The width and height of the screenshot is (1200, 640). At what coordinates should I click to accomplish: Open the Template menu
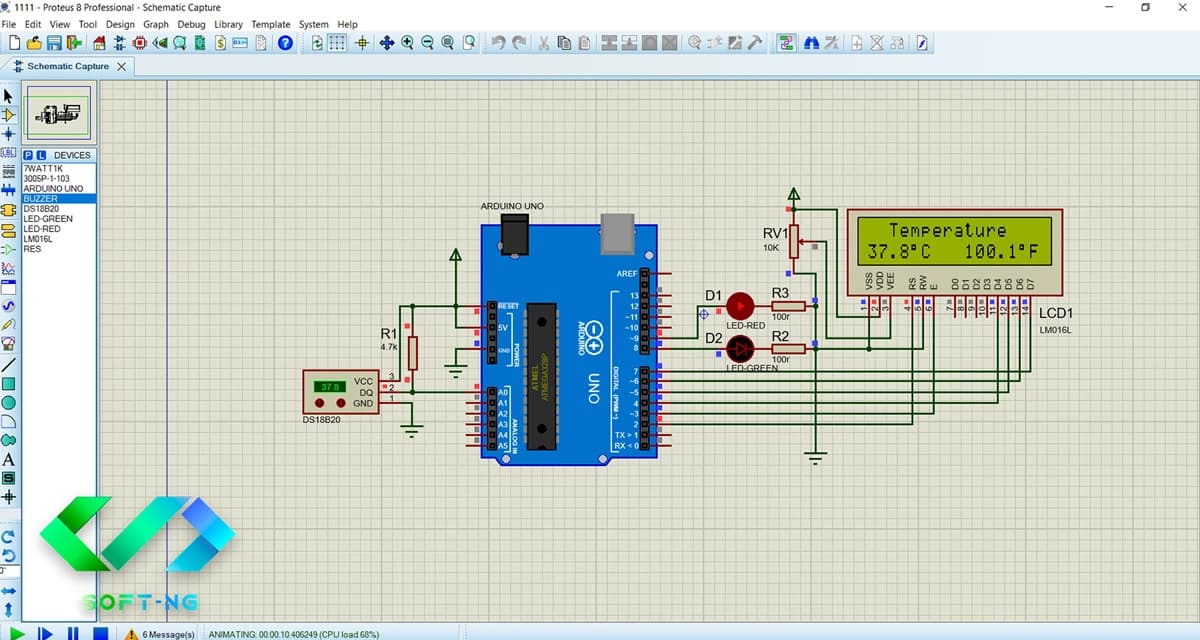point(271,24)
